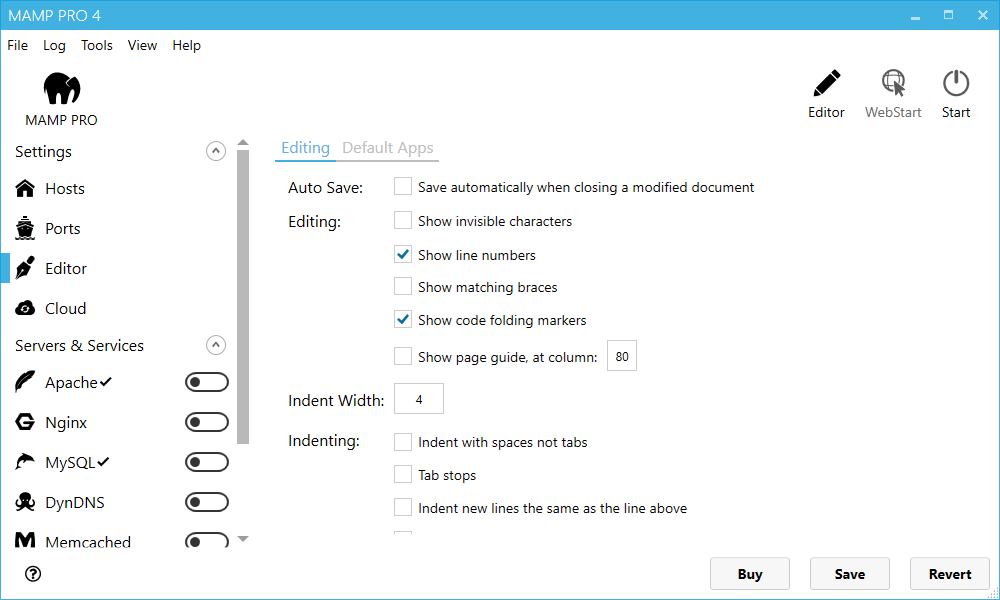Toggle the Nginx server switch
Screen dimensions: 1000x600
[207, 422]
